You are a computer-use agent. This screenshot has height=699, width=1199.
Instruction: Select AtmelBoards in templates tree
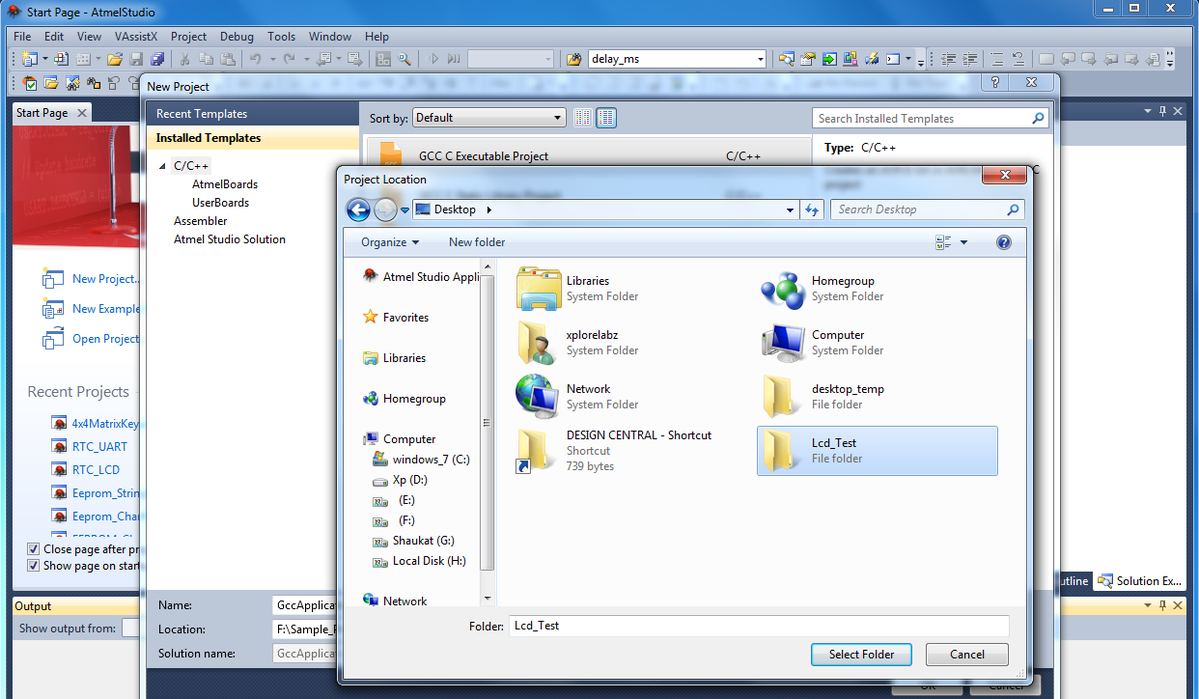coord(225,184)
